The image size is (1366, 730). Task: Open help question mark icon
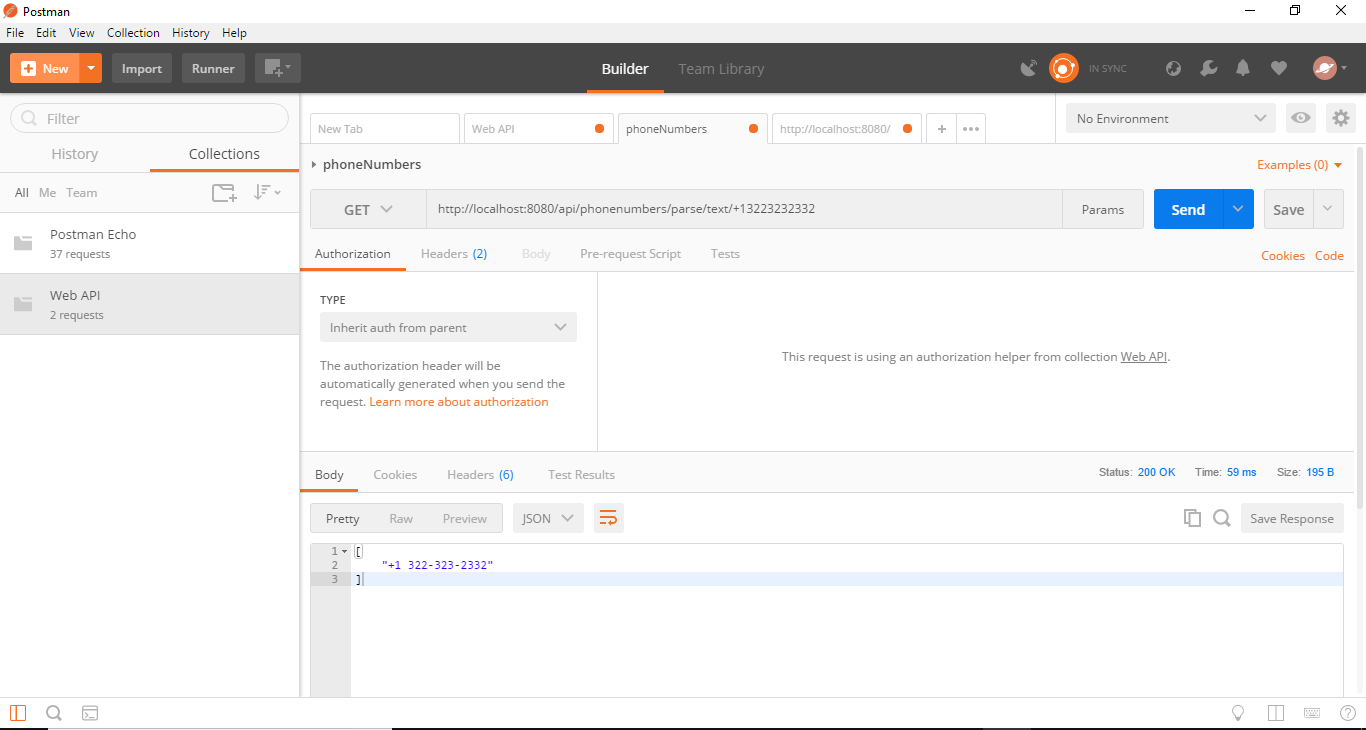pos(1347,713)
